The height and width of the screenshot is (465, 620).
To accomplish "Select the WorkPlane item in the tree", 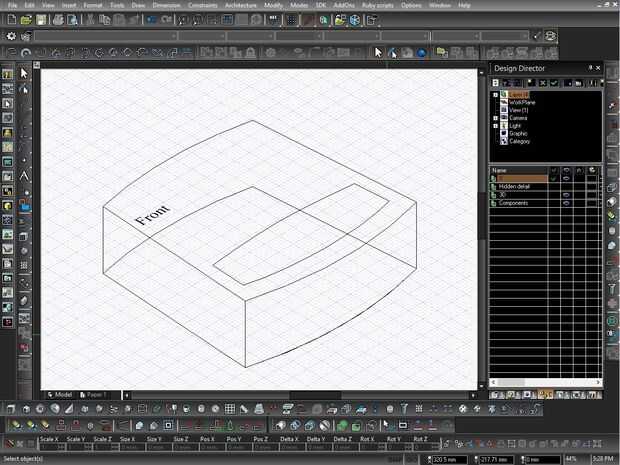I will pyautogui.click(x=523, y=101).
